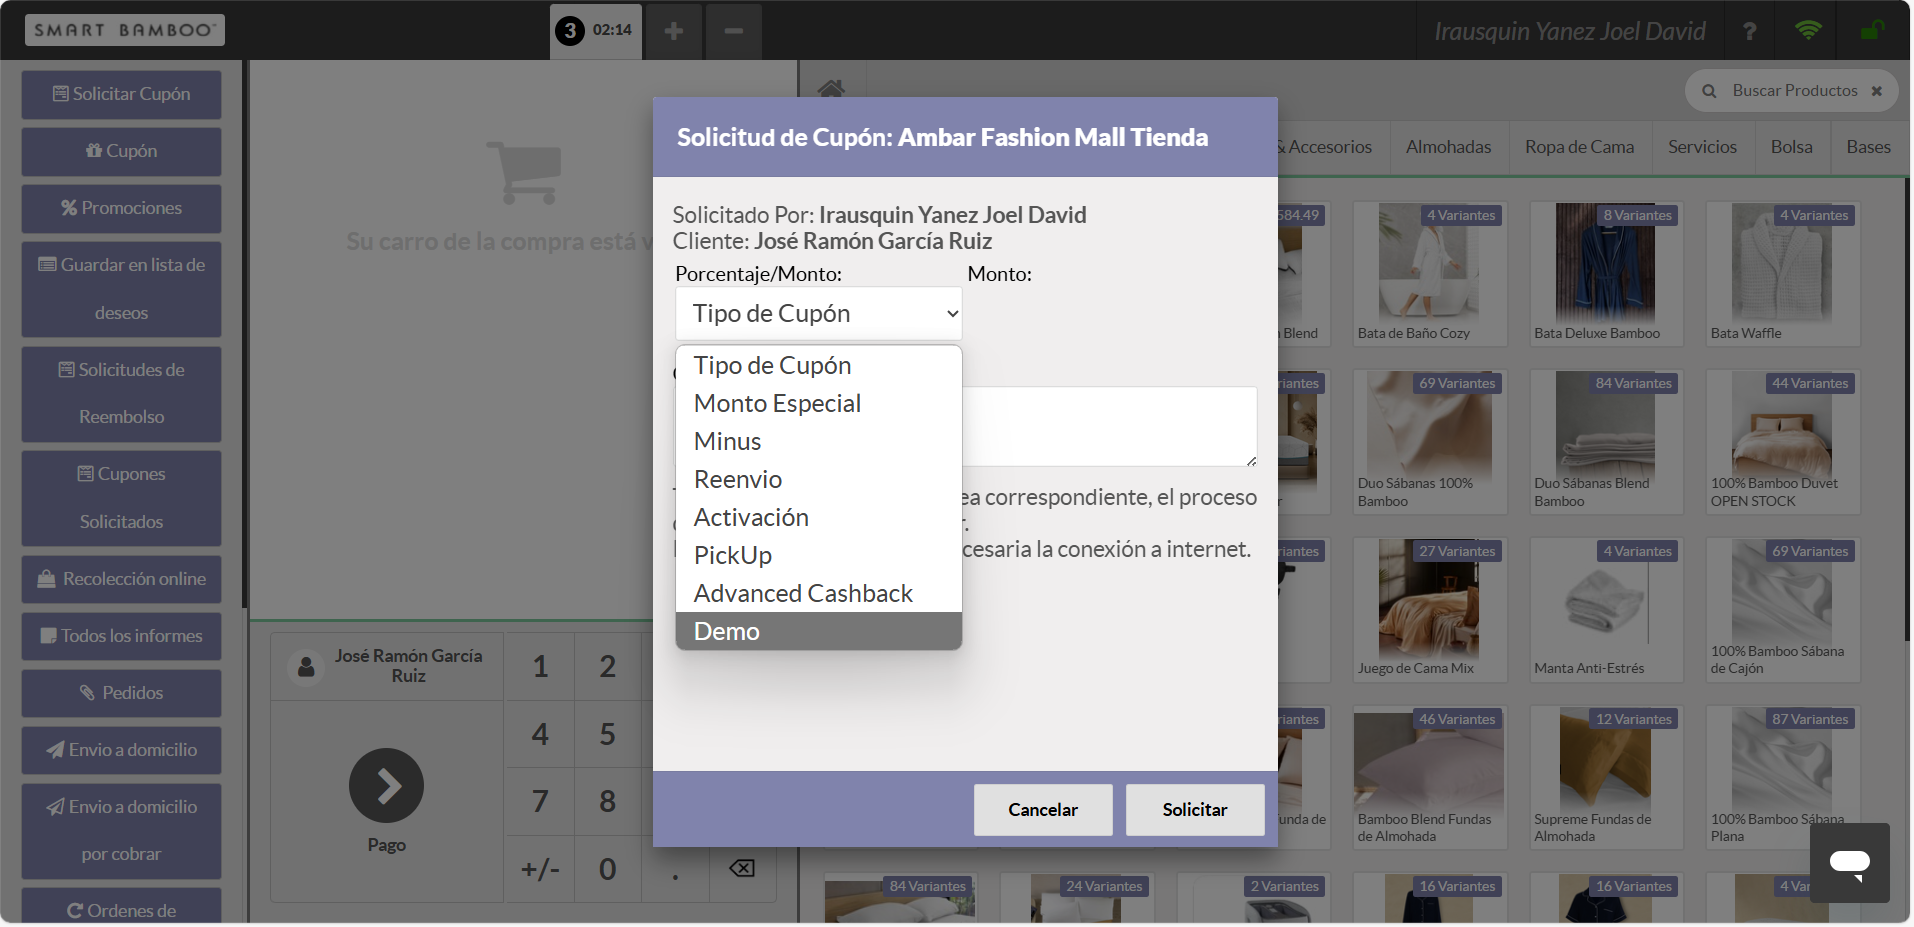Screen dimensions: 1914x927
Task: Click numpad key 1
Action: tap(540, 666)
